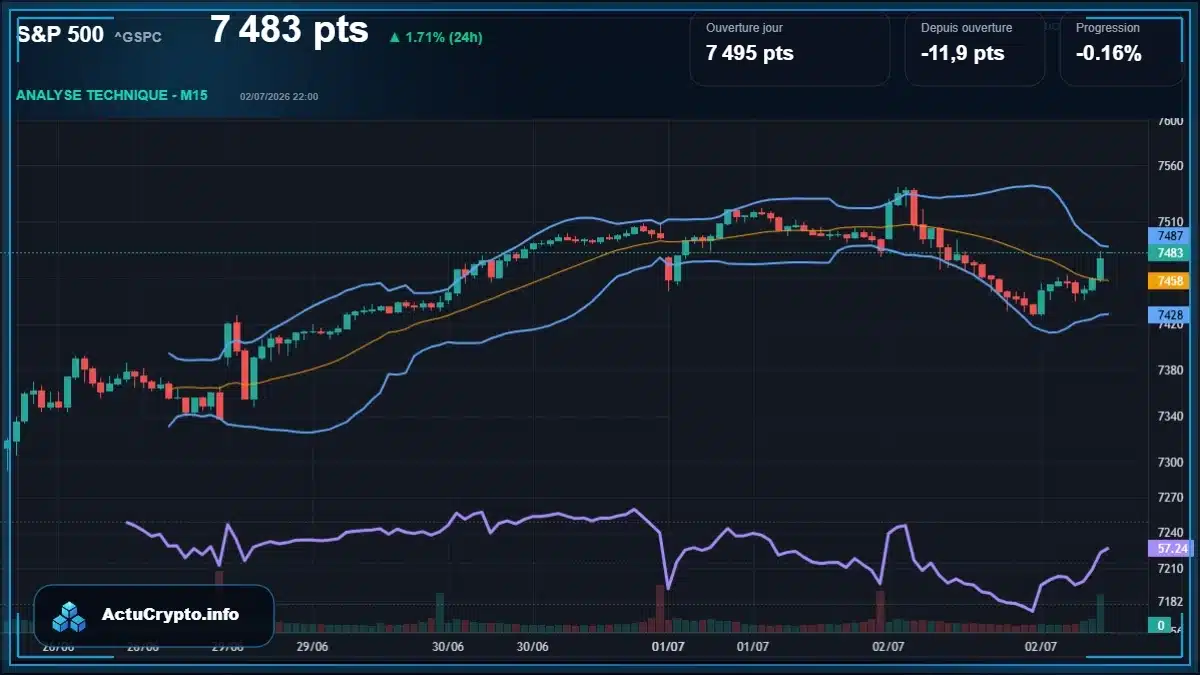Click the 7340 price axis label
Image resolution: width=1200 pixels, height=675 pixels.
click(1170, 416)
